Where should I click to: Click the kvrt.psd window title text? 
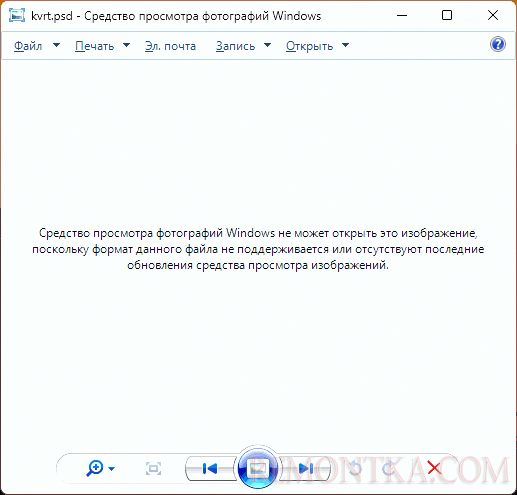point(176,16)
